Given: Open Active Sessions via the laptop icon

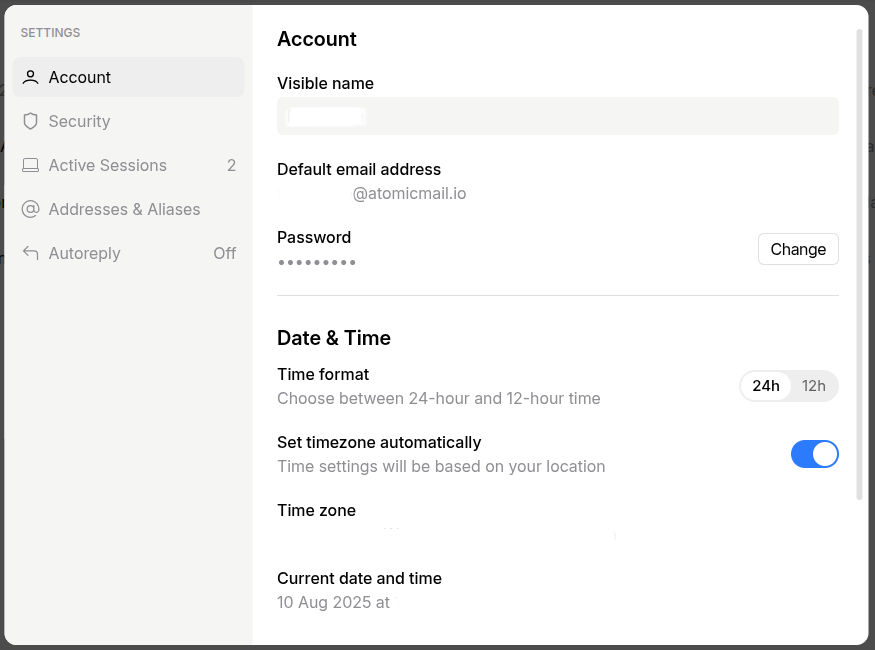Looking at the screenshot, I should 30,165.
